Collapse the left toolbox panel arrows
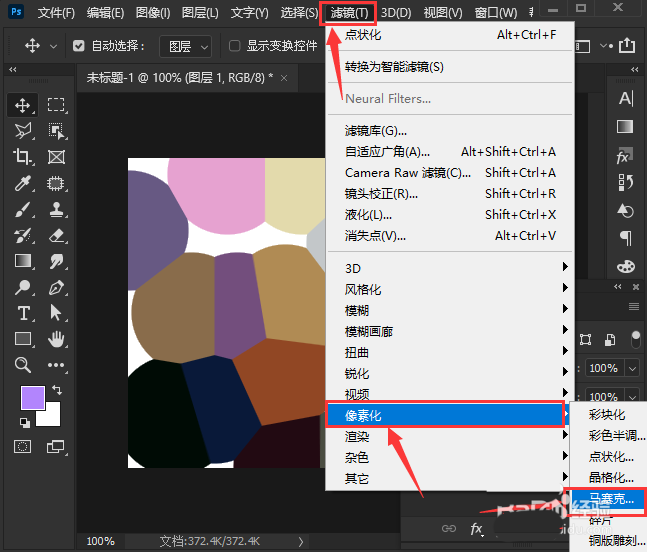647x552 pixels. (12, 70)
